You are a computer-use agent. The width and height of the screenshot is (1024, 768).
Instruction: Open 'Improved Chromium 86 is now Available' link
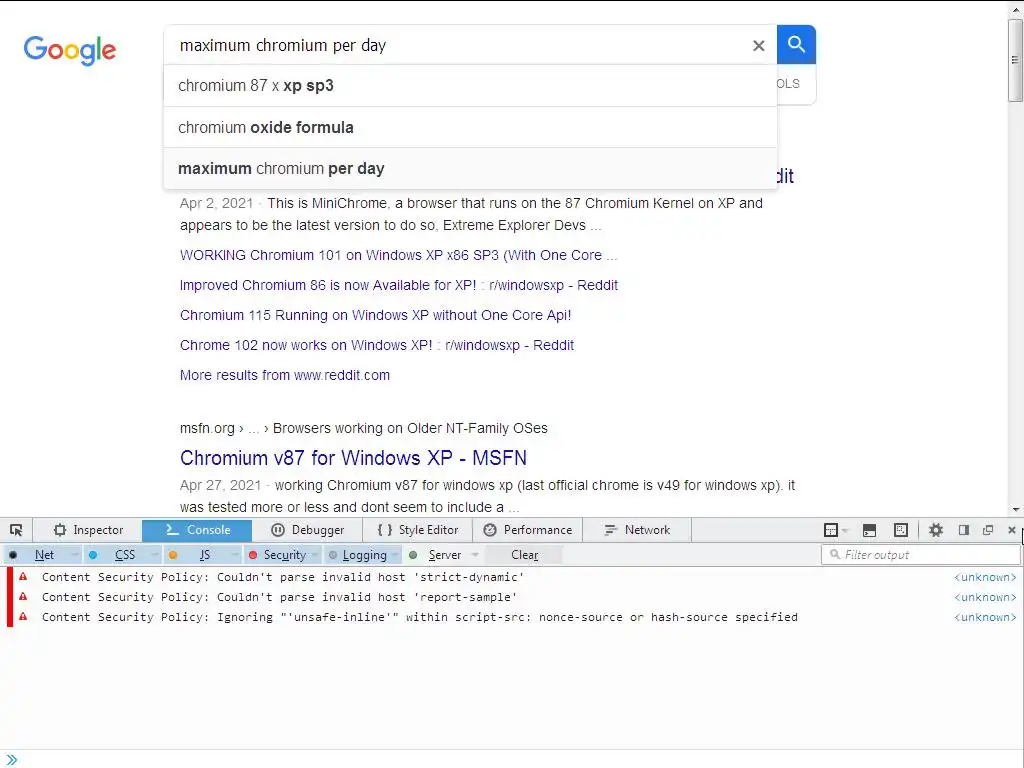tap(398, 285)
